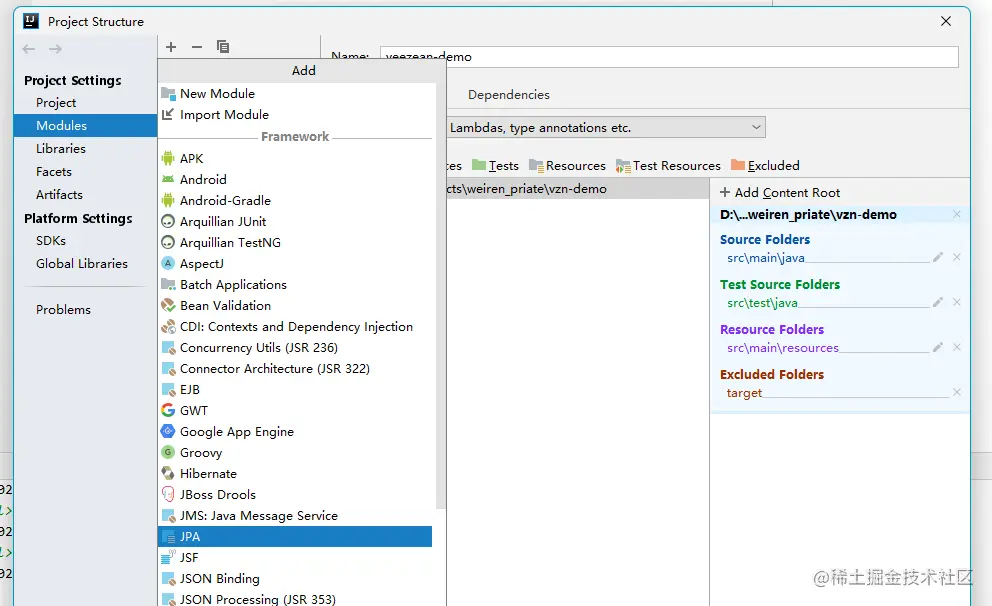
Task: Click the JBoss Drools icon
Action: [x=168, y=494]
